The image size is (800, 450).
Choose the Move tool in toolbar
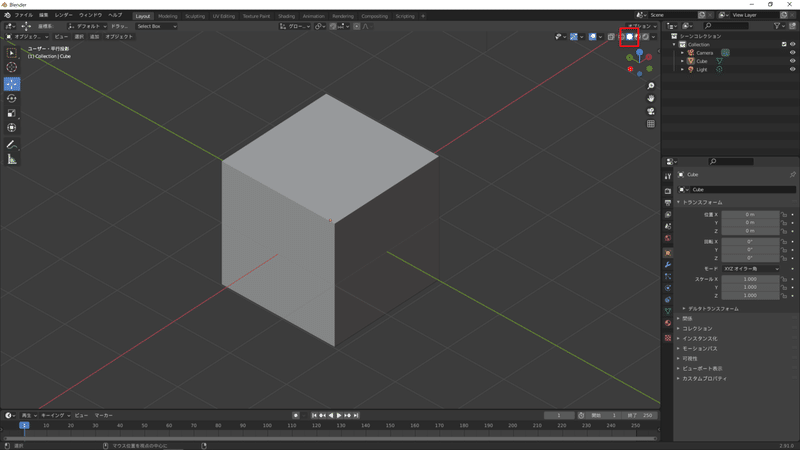pos(12,84)
